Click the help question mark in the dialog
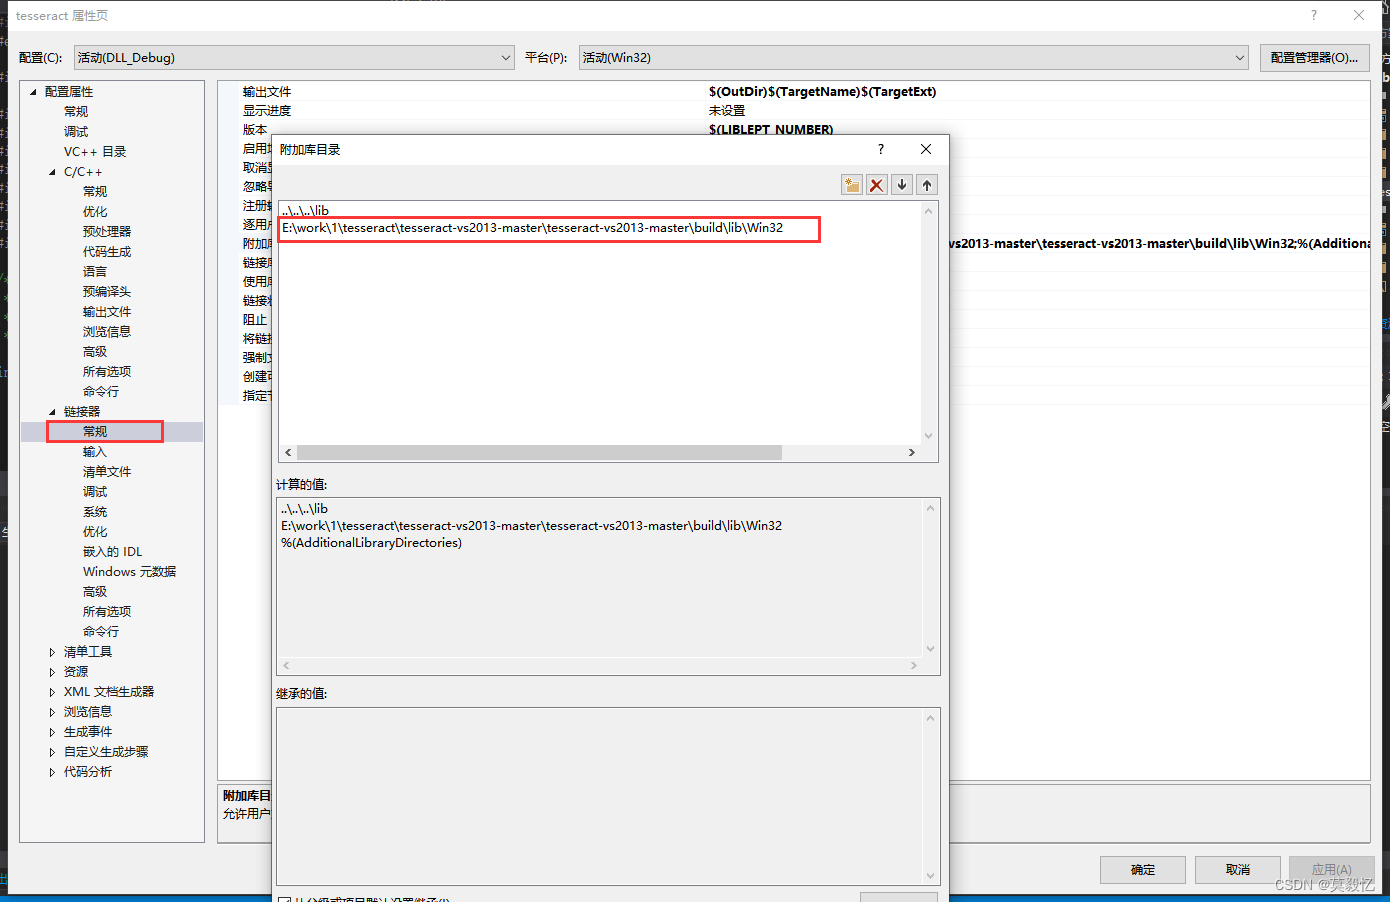 (880, 148)
